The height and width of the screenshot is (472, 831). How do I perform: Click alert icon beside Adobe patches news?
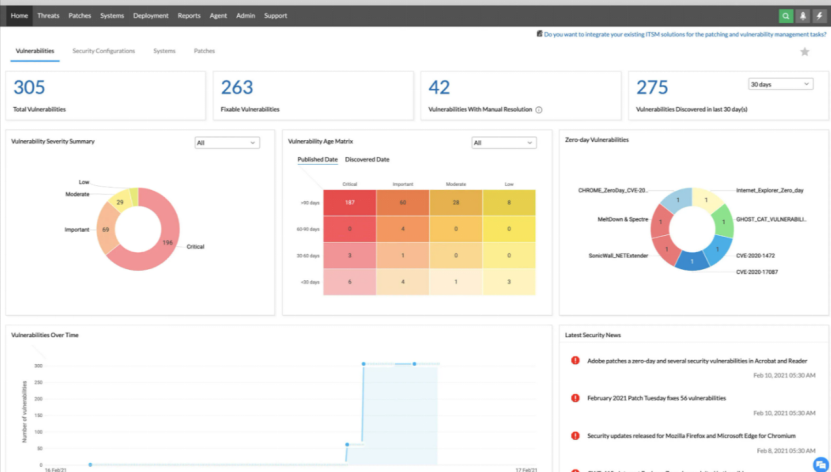[575, 360]
